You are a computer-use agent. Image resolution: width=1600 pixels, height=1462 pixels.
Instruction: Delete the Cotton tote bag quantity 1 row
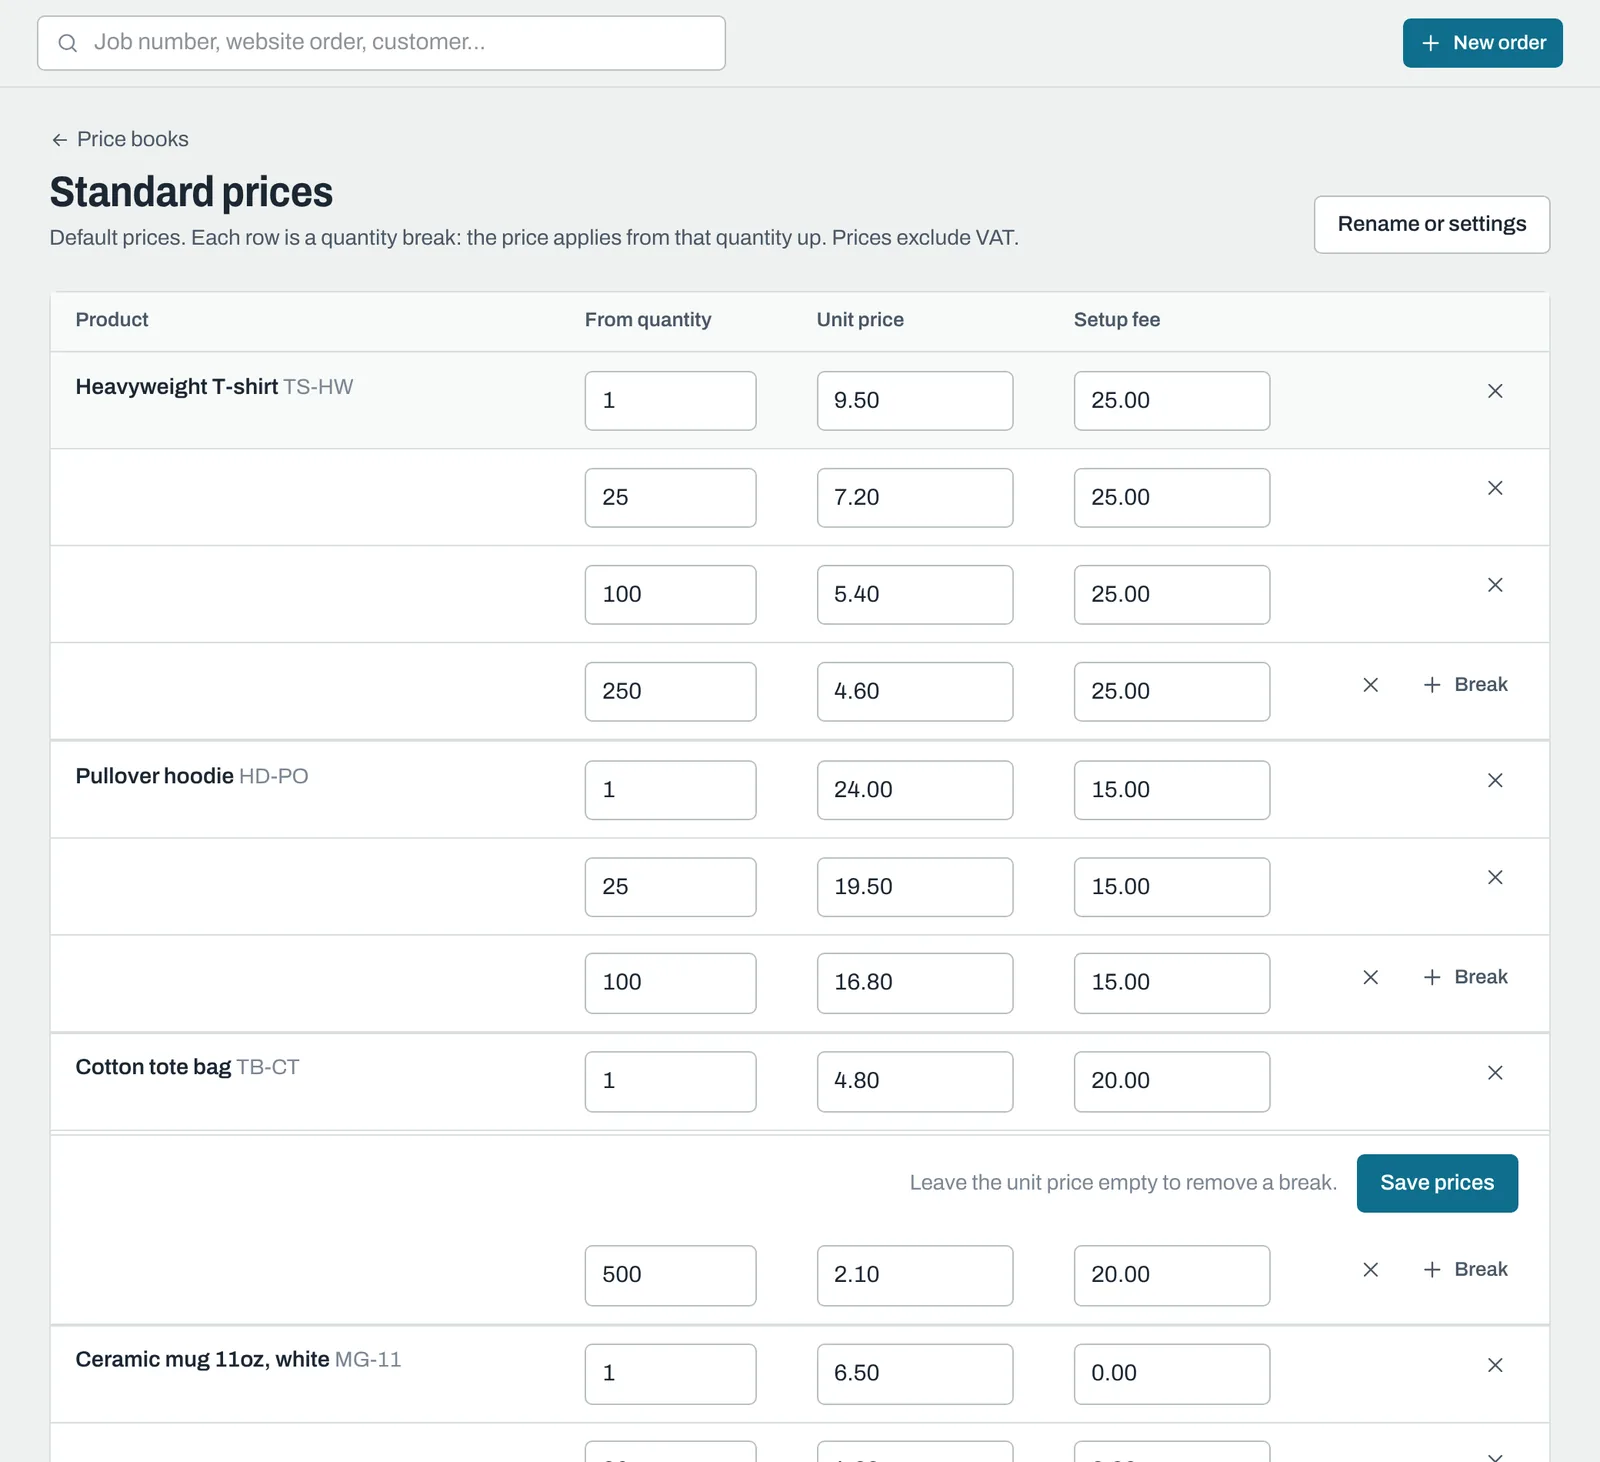[1495, 1073]
